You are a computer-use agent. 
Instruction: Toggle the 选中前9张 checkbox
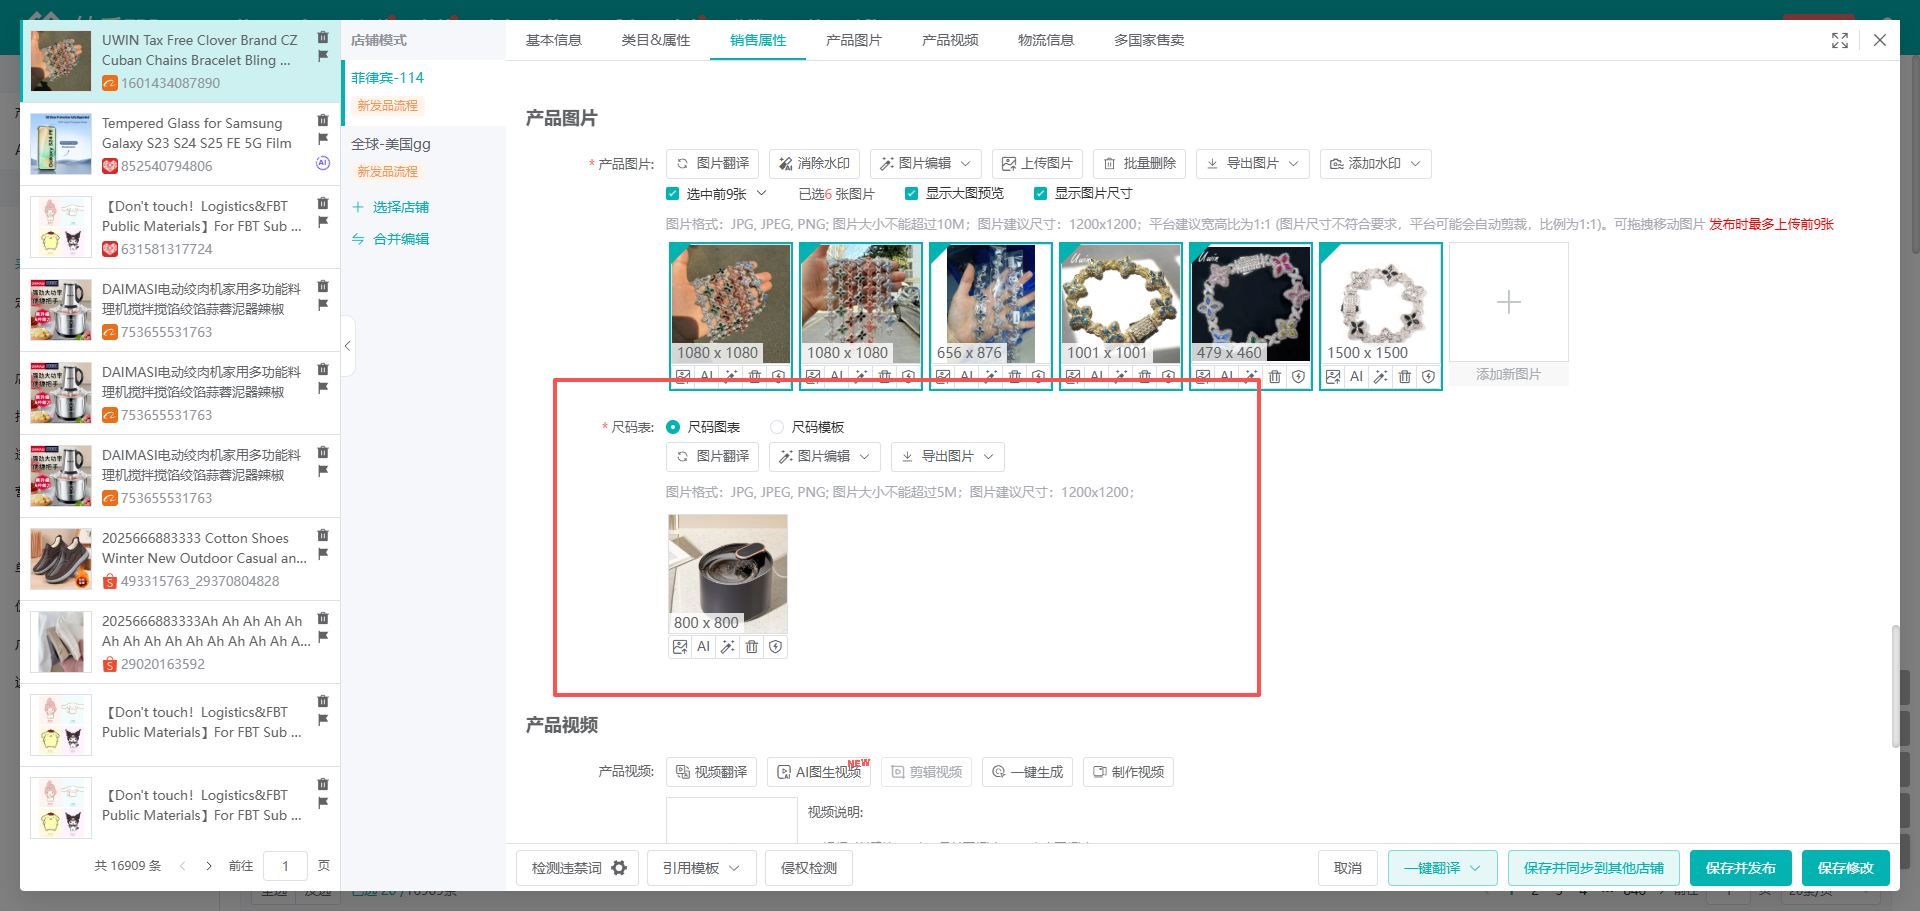pos(672,194)
